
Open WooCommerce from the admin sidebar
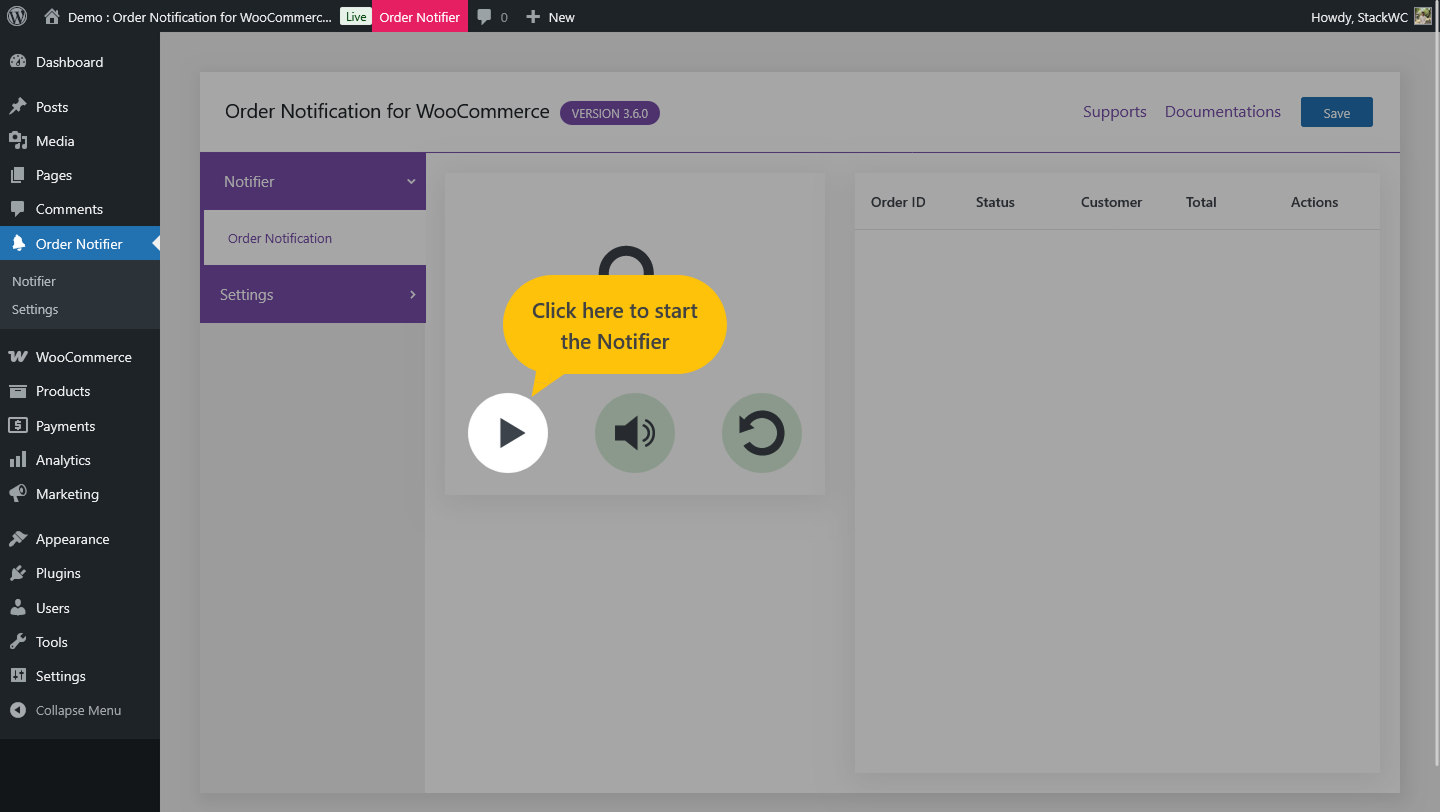point(83,356)
